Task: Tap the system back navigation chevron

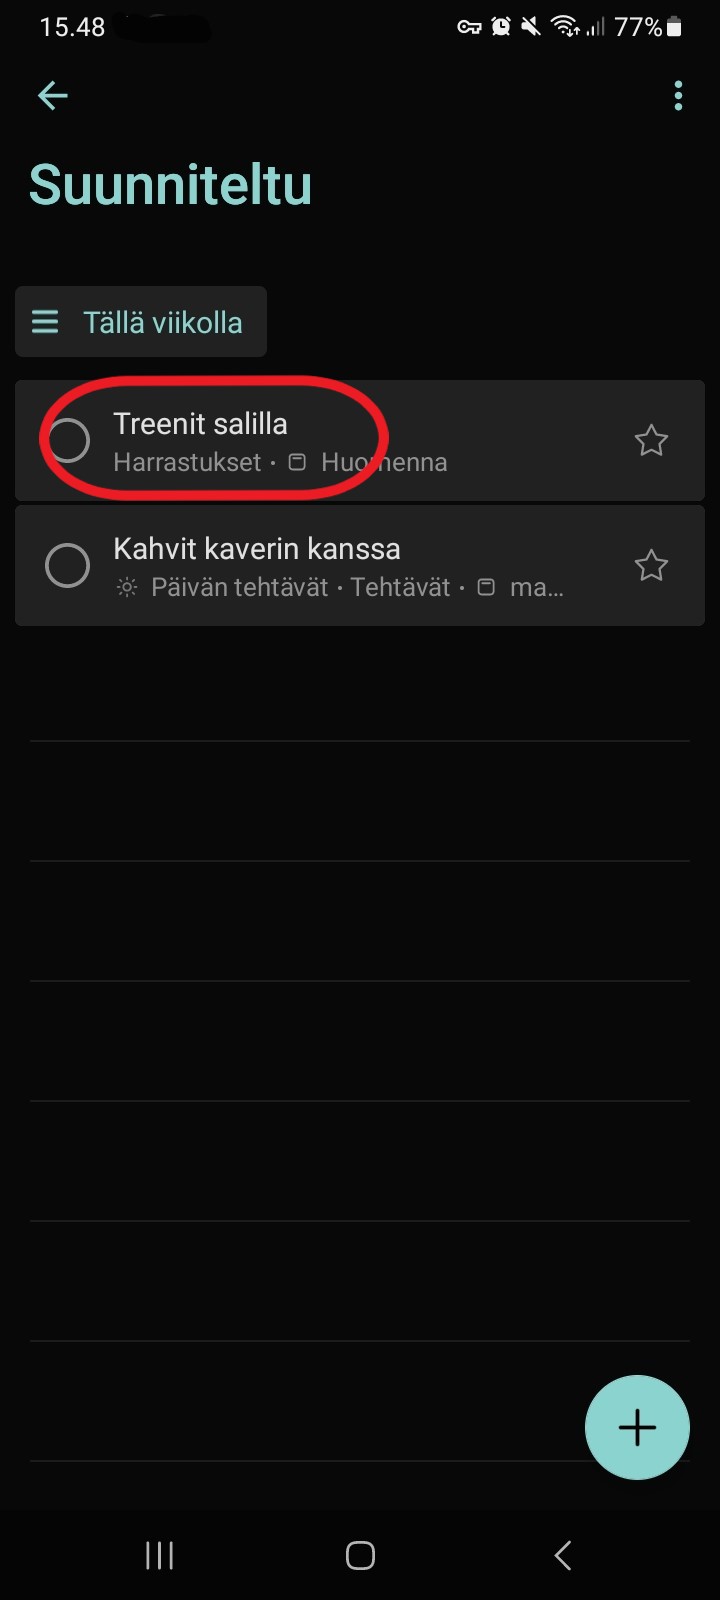Action: [562, 1555]
